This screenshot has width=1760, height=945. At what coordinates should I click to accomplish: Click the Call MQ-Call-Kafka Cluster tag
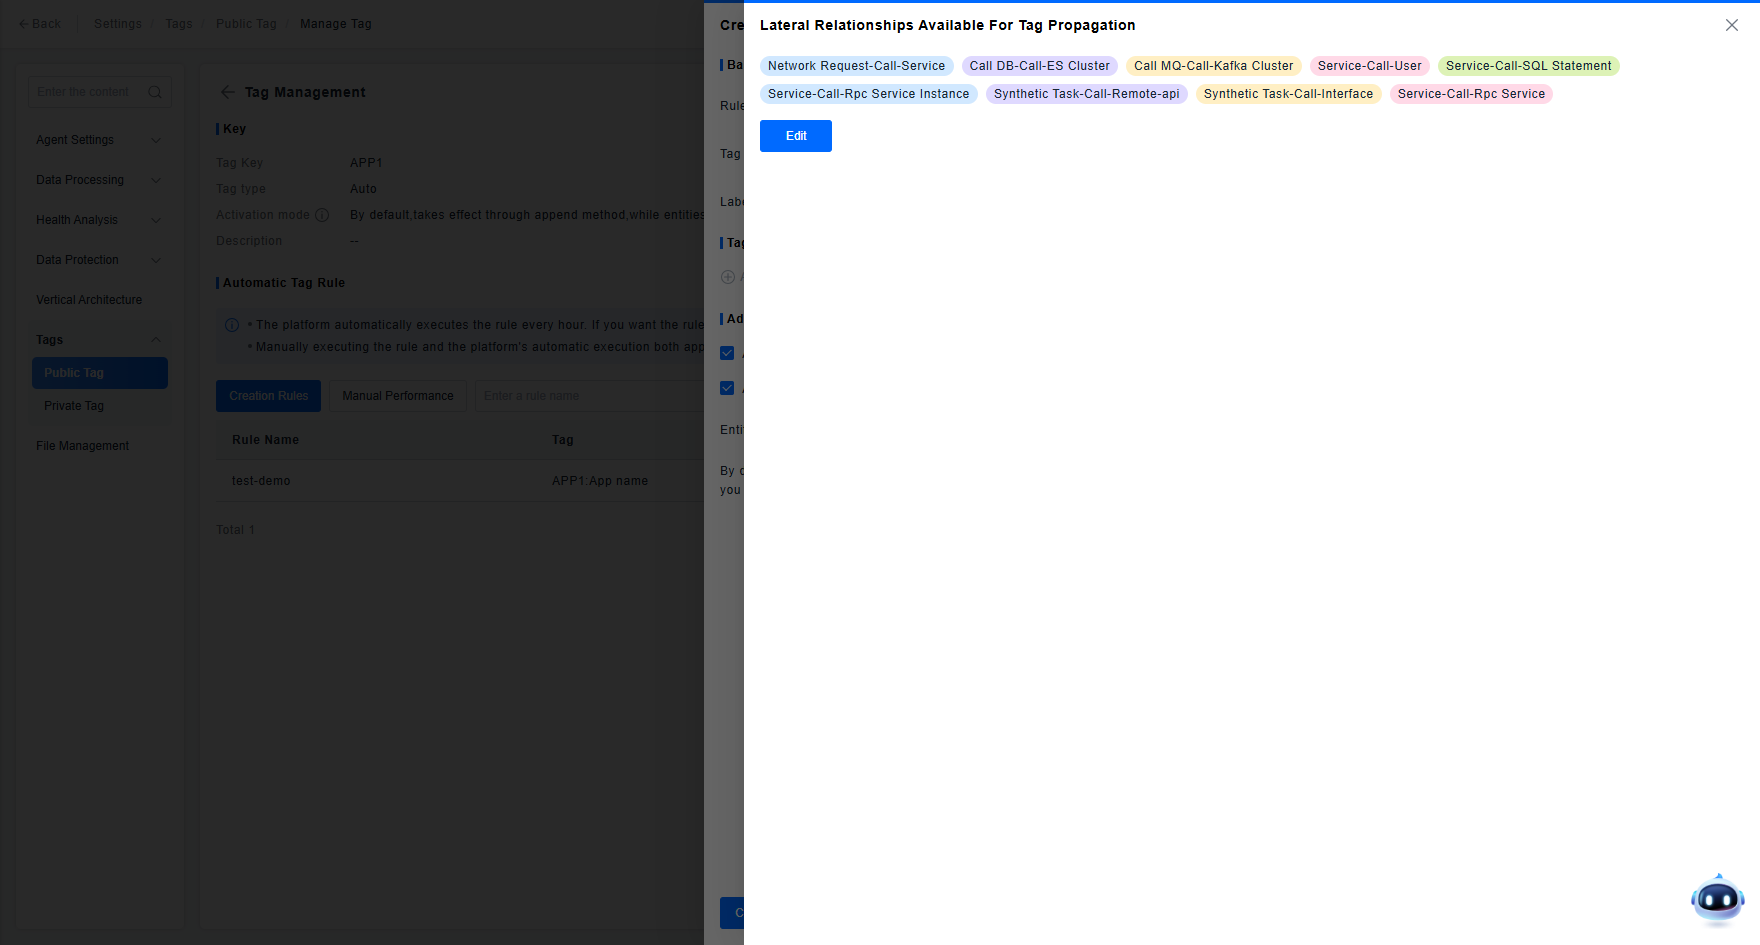pos(1213,66)
